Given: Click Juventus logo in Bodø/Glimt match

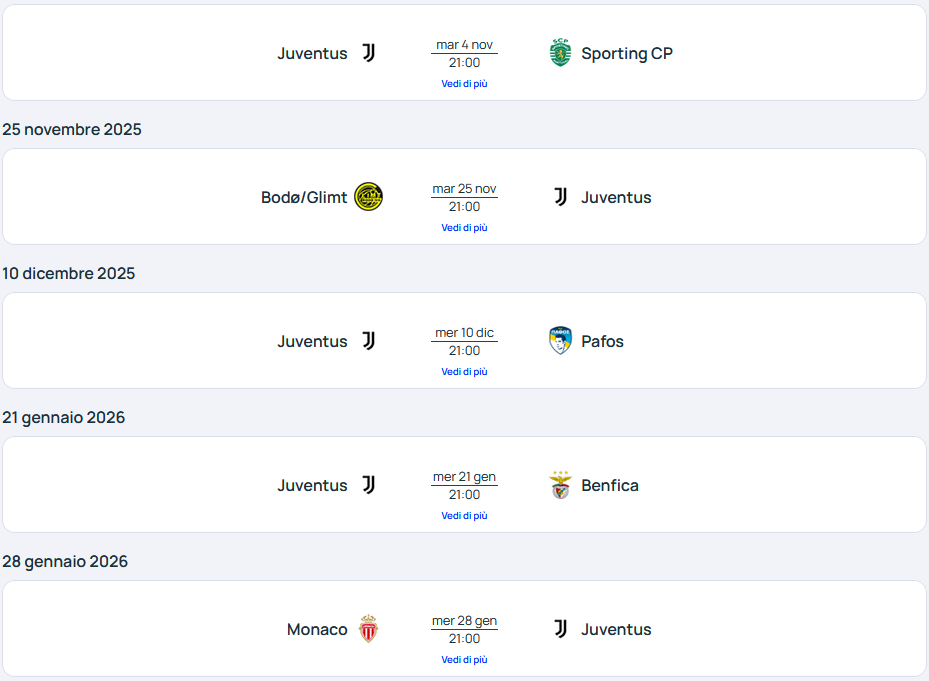Looking at the screenshot, I should [x=560, y=197].
